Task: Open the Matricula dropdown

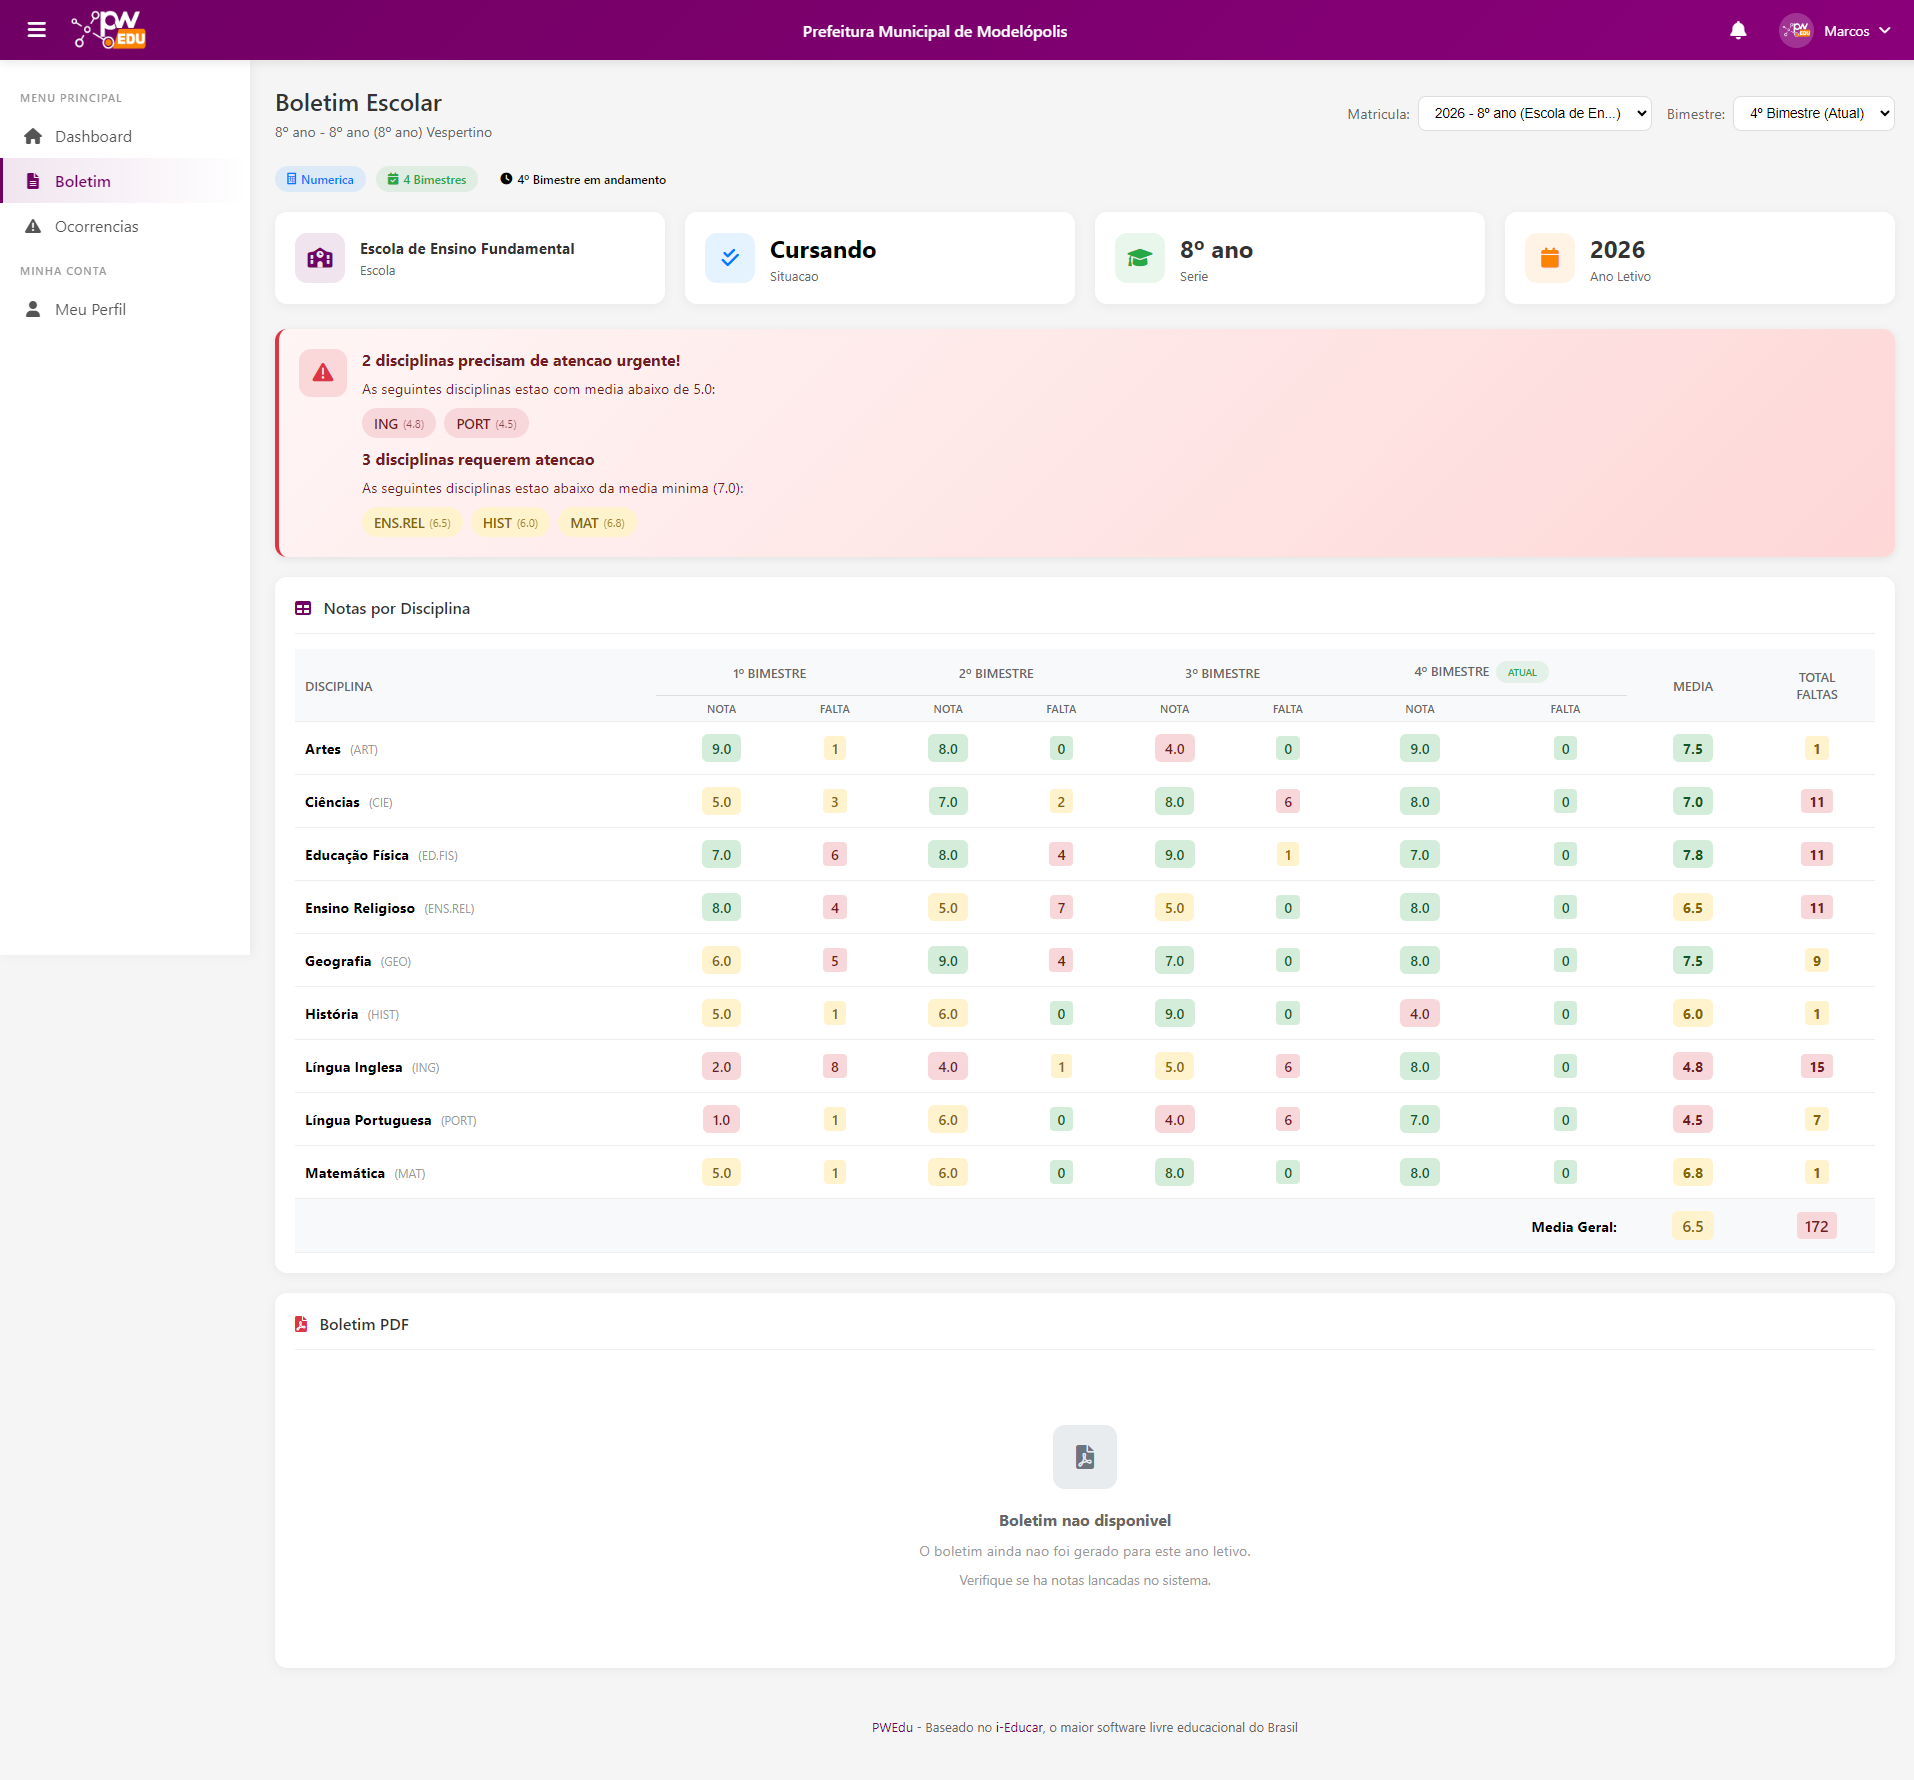Action: (x=1534, y=114)
